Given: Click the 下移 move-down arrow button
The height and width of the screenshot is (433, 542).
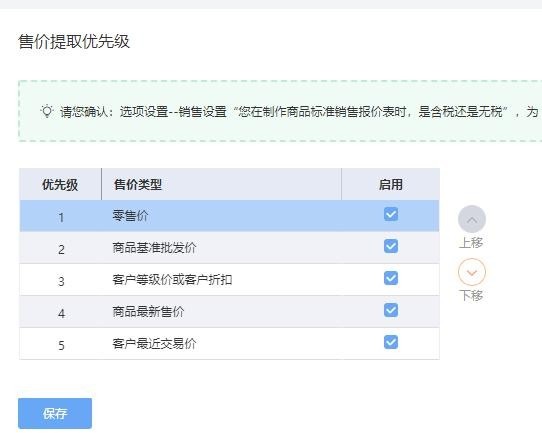Looking at the screenshot, I should coord(472,272).
